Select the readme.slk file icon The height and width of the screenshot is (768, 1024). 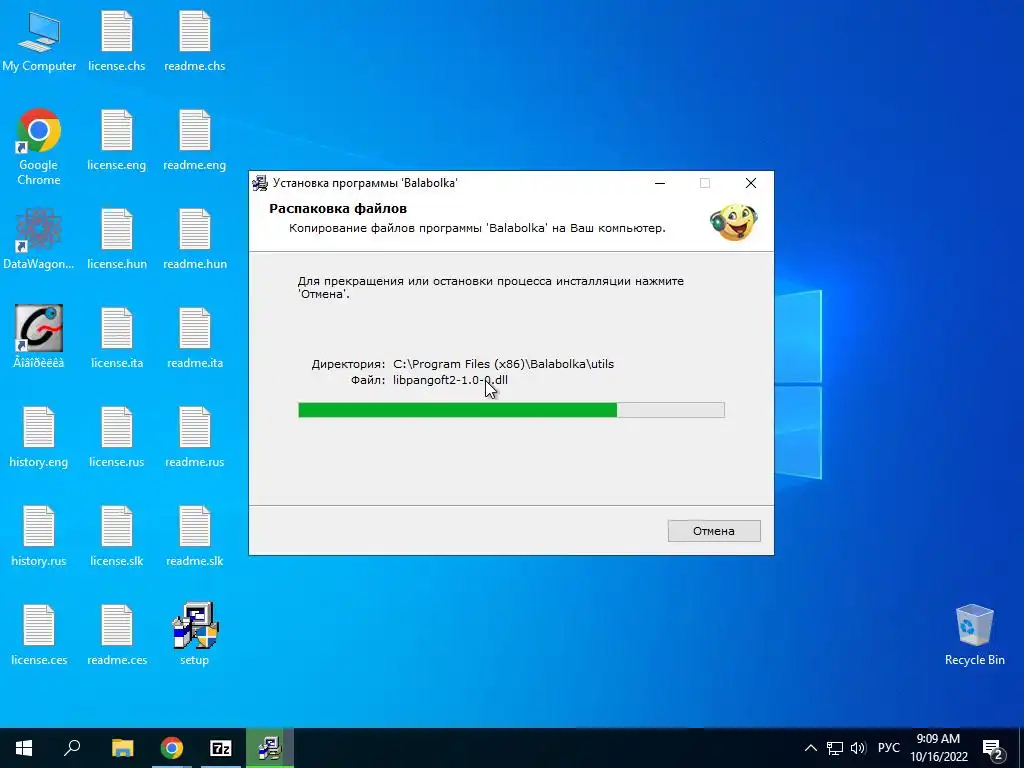pyautogui.click(x=195, y=536)
